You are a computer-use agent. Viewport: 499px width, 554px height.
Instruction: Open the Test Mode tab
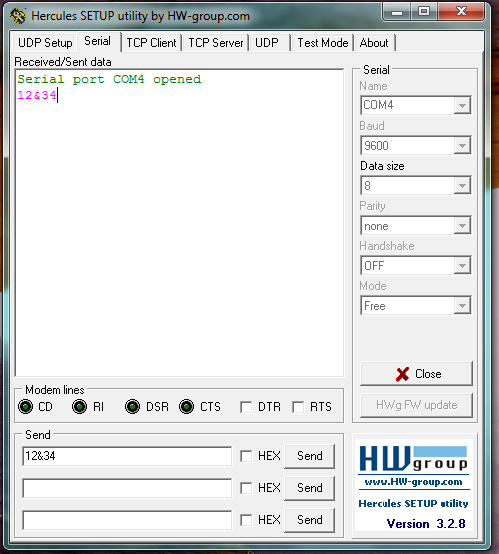(323, 43)
